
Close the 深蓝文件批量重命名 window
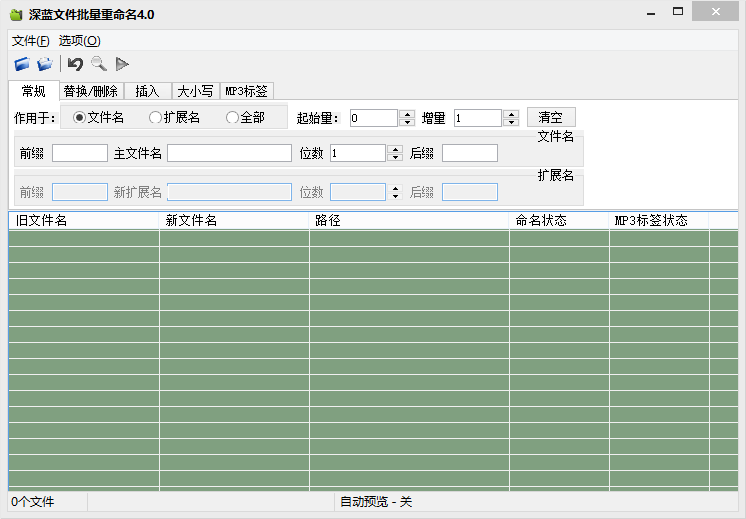[x=716, y=12]
